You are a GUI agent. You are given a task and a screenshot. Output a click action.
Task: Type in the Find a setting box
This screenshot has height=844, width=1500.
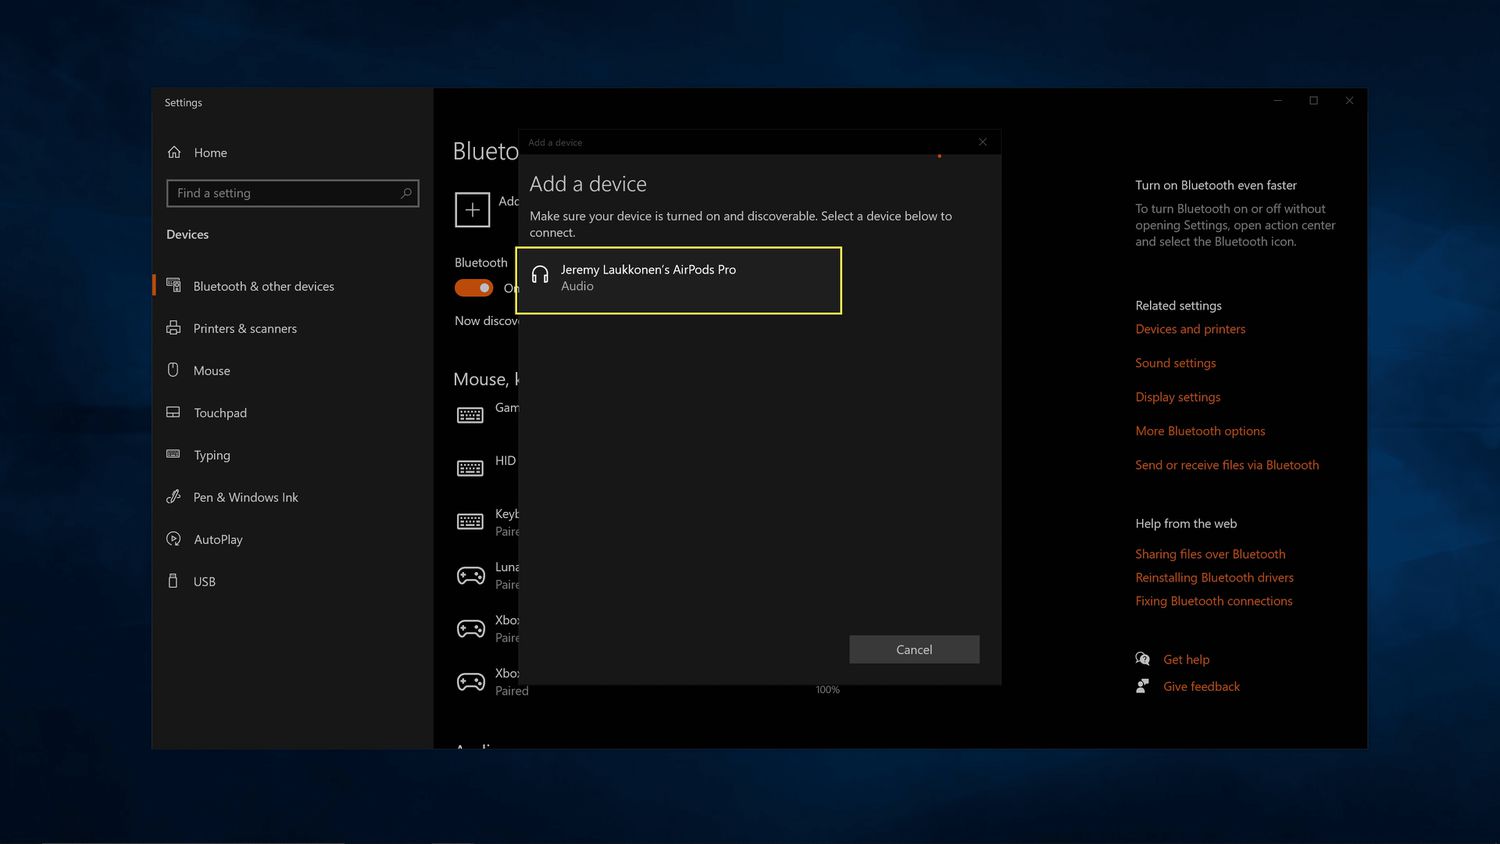[285, 193]
